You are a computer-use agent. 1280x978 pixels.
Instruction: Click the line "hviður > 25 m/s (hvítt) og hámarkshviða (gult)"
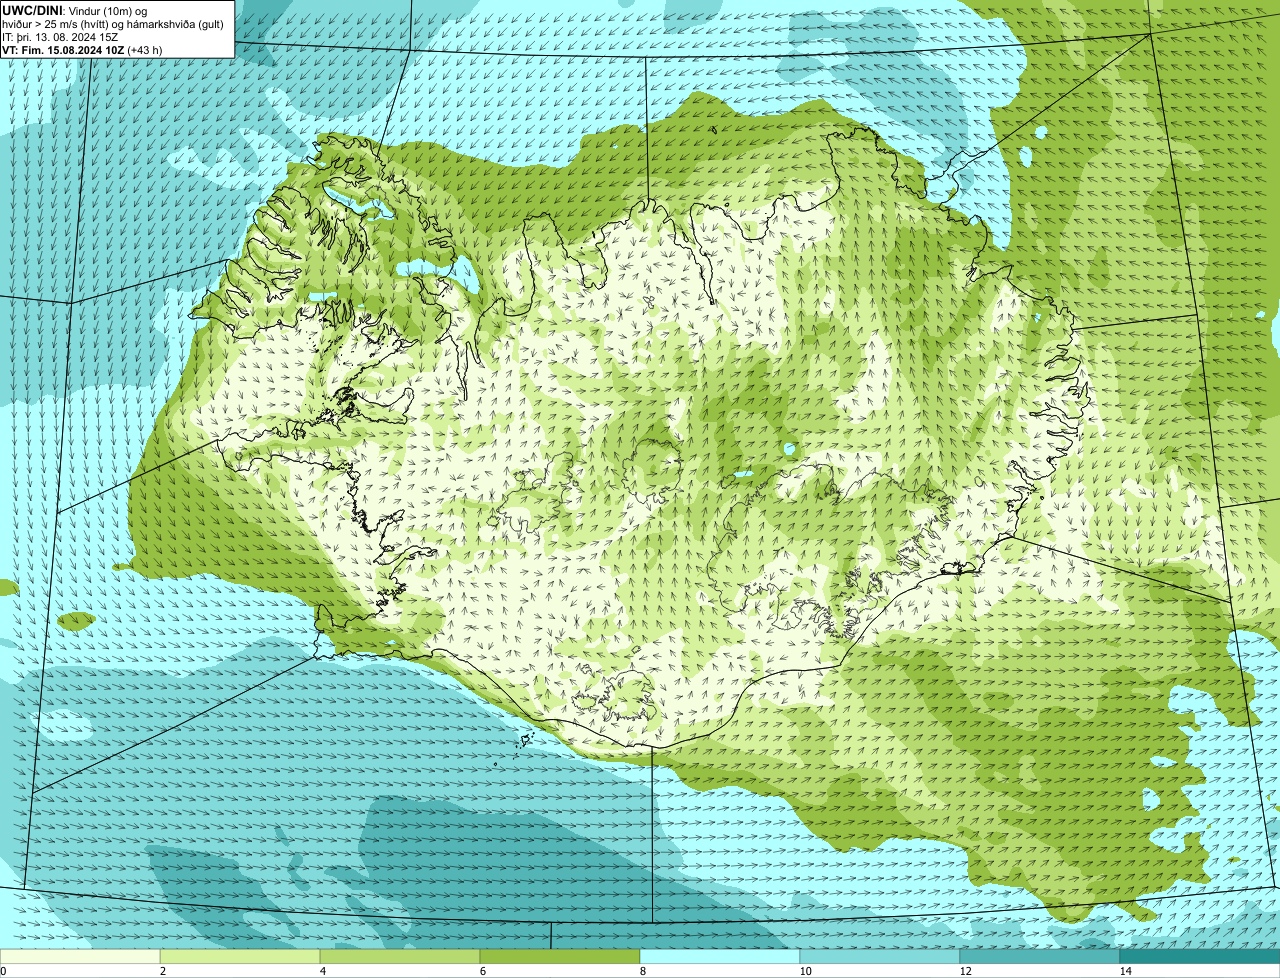point(114,23)
